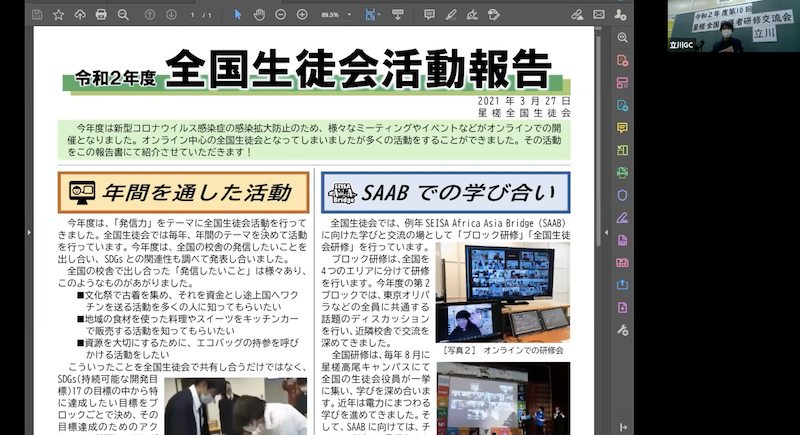Open the purple Fill and Sign tool

622,218
